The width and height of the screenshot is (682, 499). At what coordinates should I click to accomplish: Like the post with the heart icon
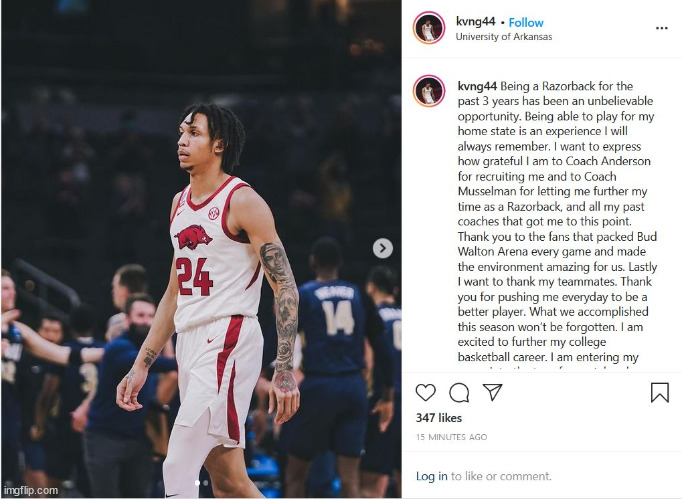coord(425,392)
